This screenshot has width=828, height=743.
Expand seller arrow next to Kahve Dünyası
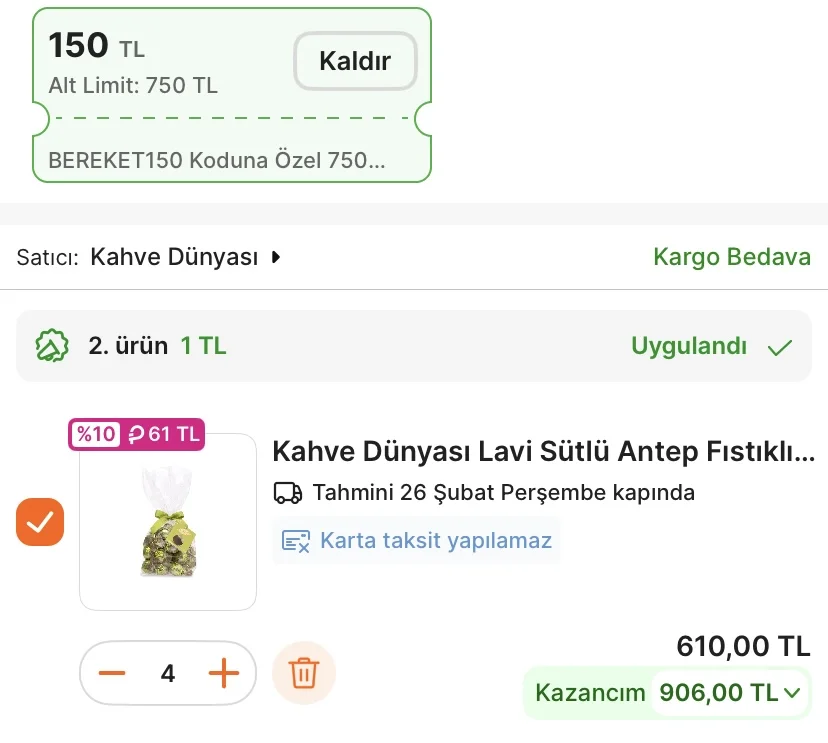(276, 257)
